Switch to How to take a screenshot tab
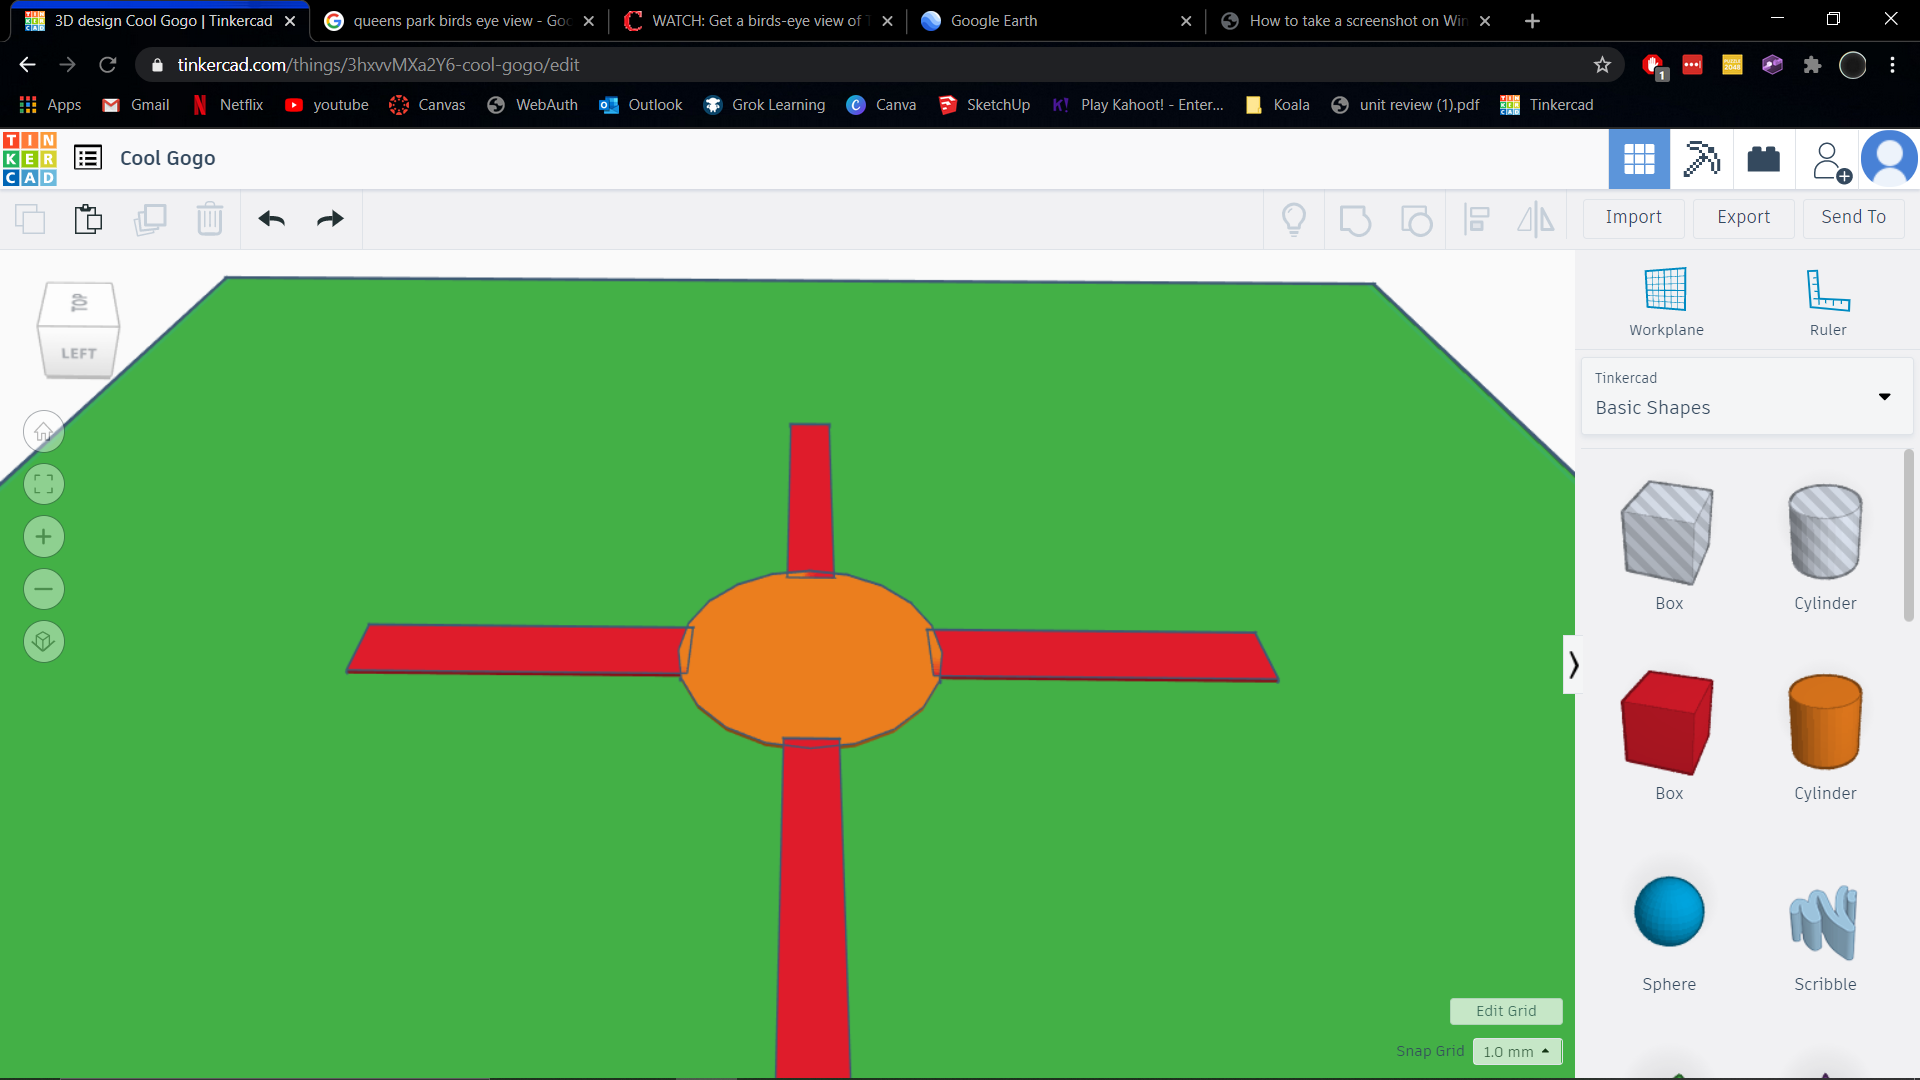This screenshot has height=1080, width=1920. [x=1355, y=21]
